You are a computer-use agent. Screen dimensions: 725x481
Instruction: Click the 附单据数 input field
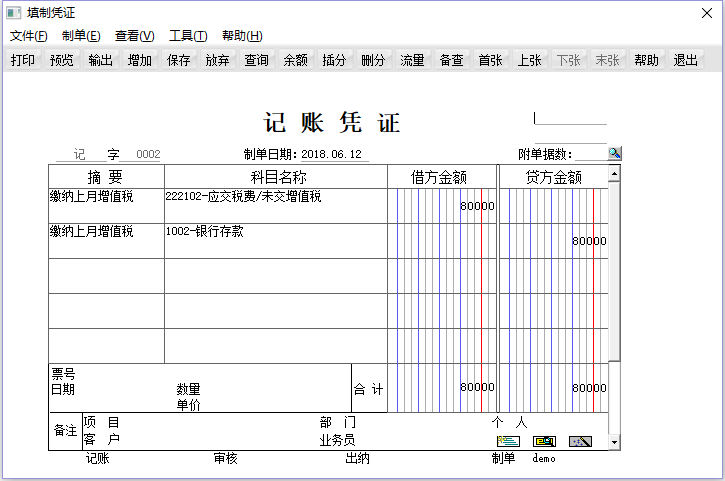590,154
